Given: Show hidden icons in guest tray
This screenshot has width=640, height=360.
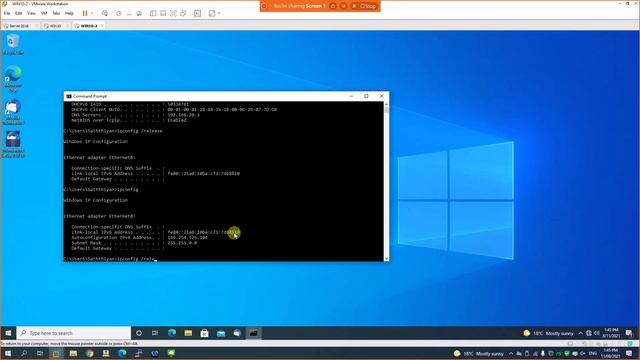Looking at the screenshot, I should click(x=580, y=333).
